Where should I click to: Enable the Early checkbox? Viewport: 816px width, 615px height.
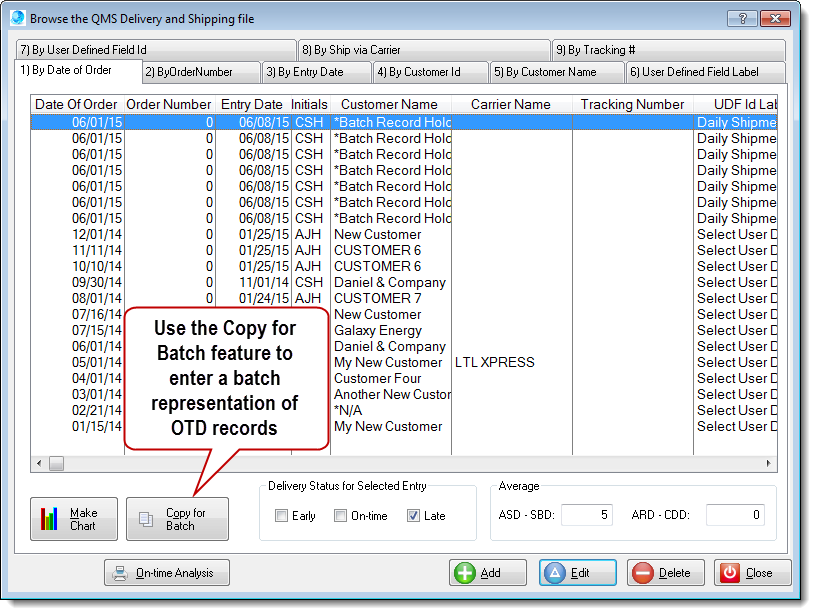282,516
